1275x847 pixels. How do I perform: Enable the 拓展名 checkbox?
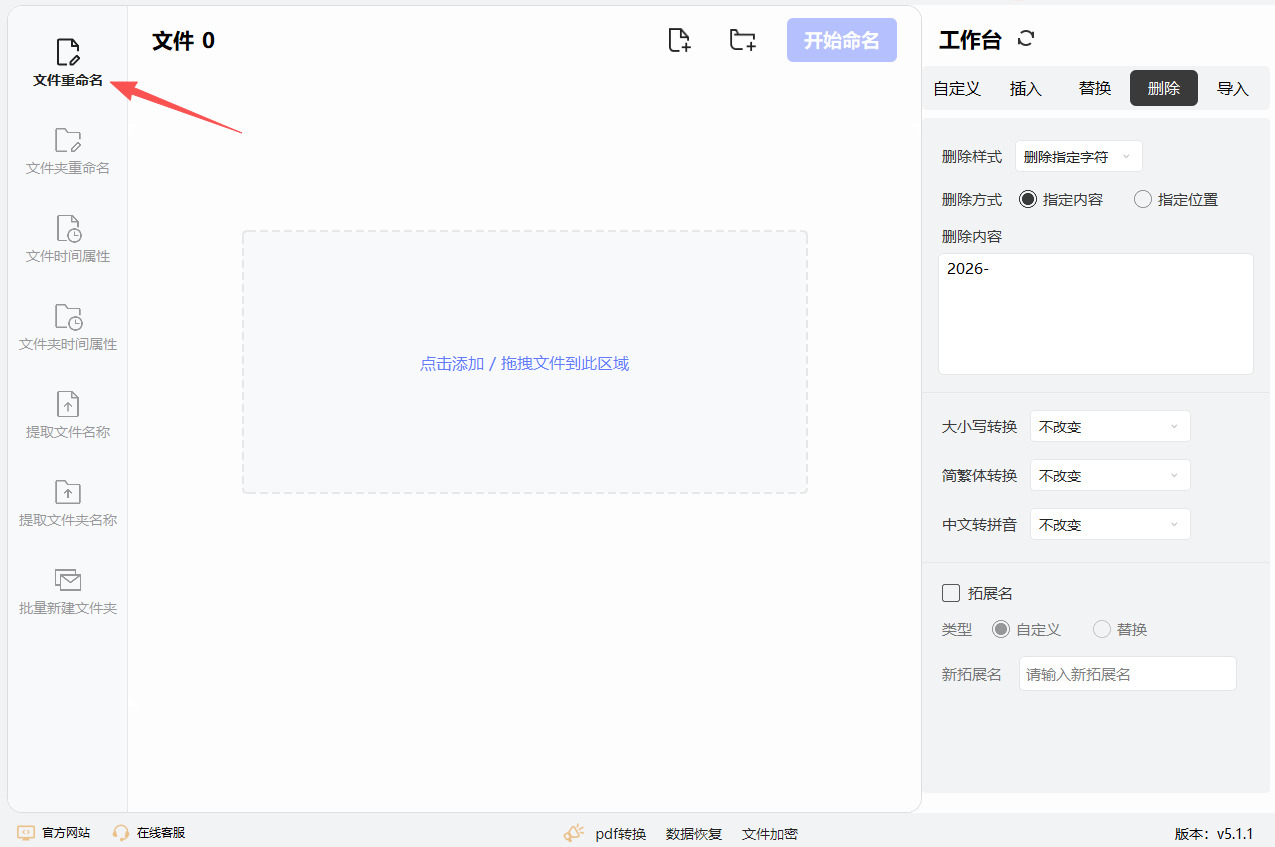pyautogui.click(x=951, y=593)
